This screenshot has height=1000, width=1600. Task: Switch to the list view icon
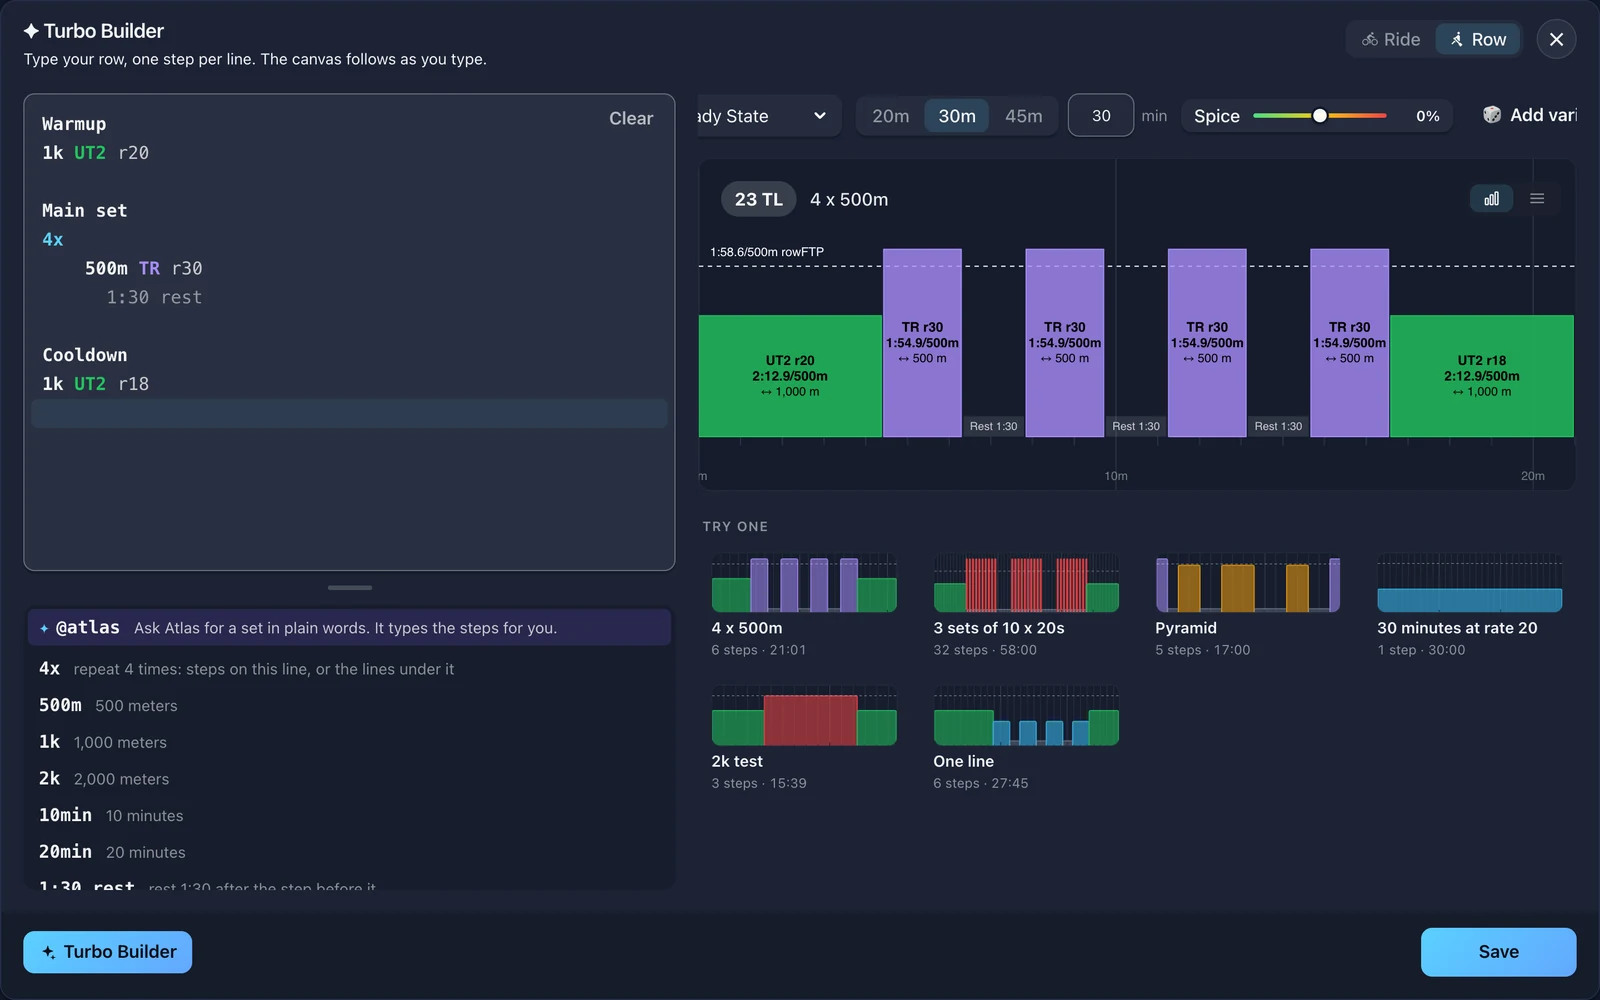point(1537,199)
